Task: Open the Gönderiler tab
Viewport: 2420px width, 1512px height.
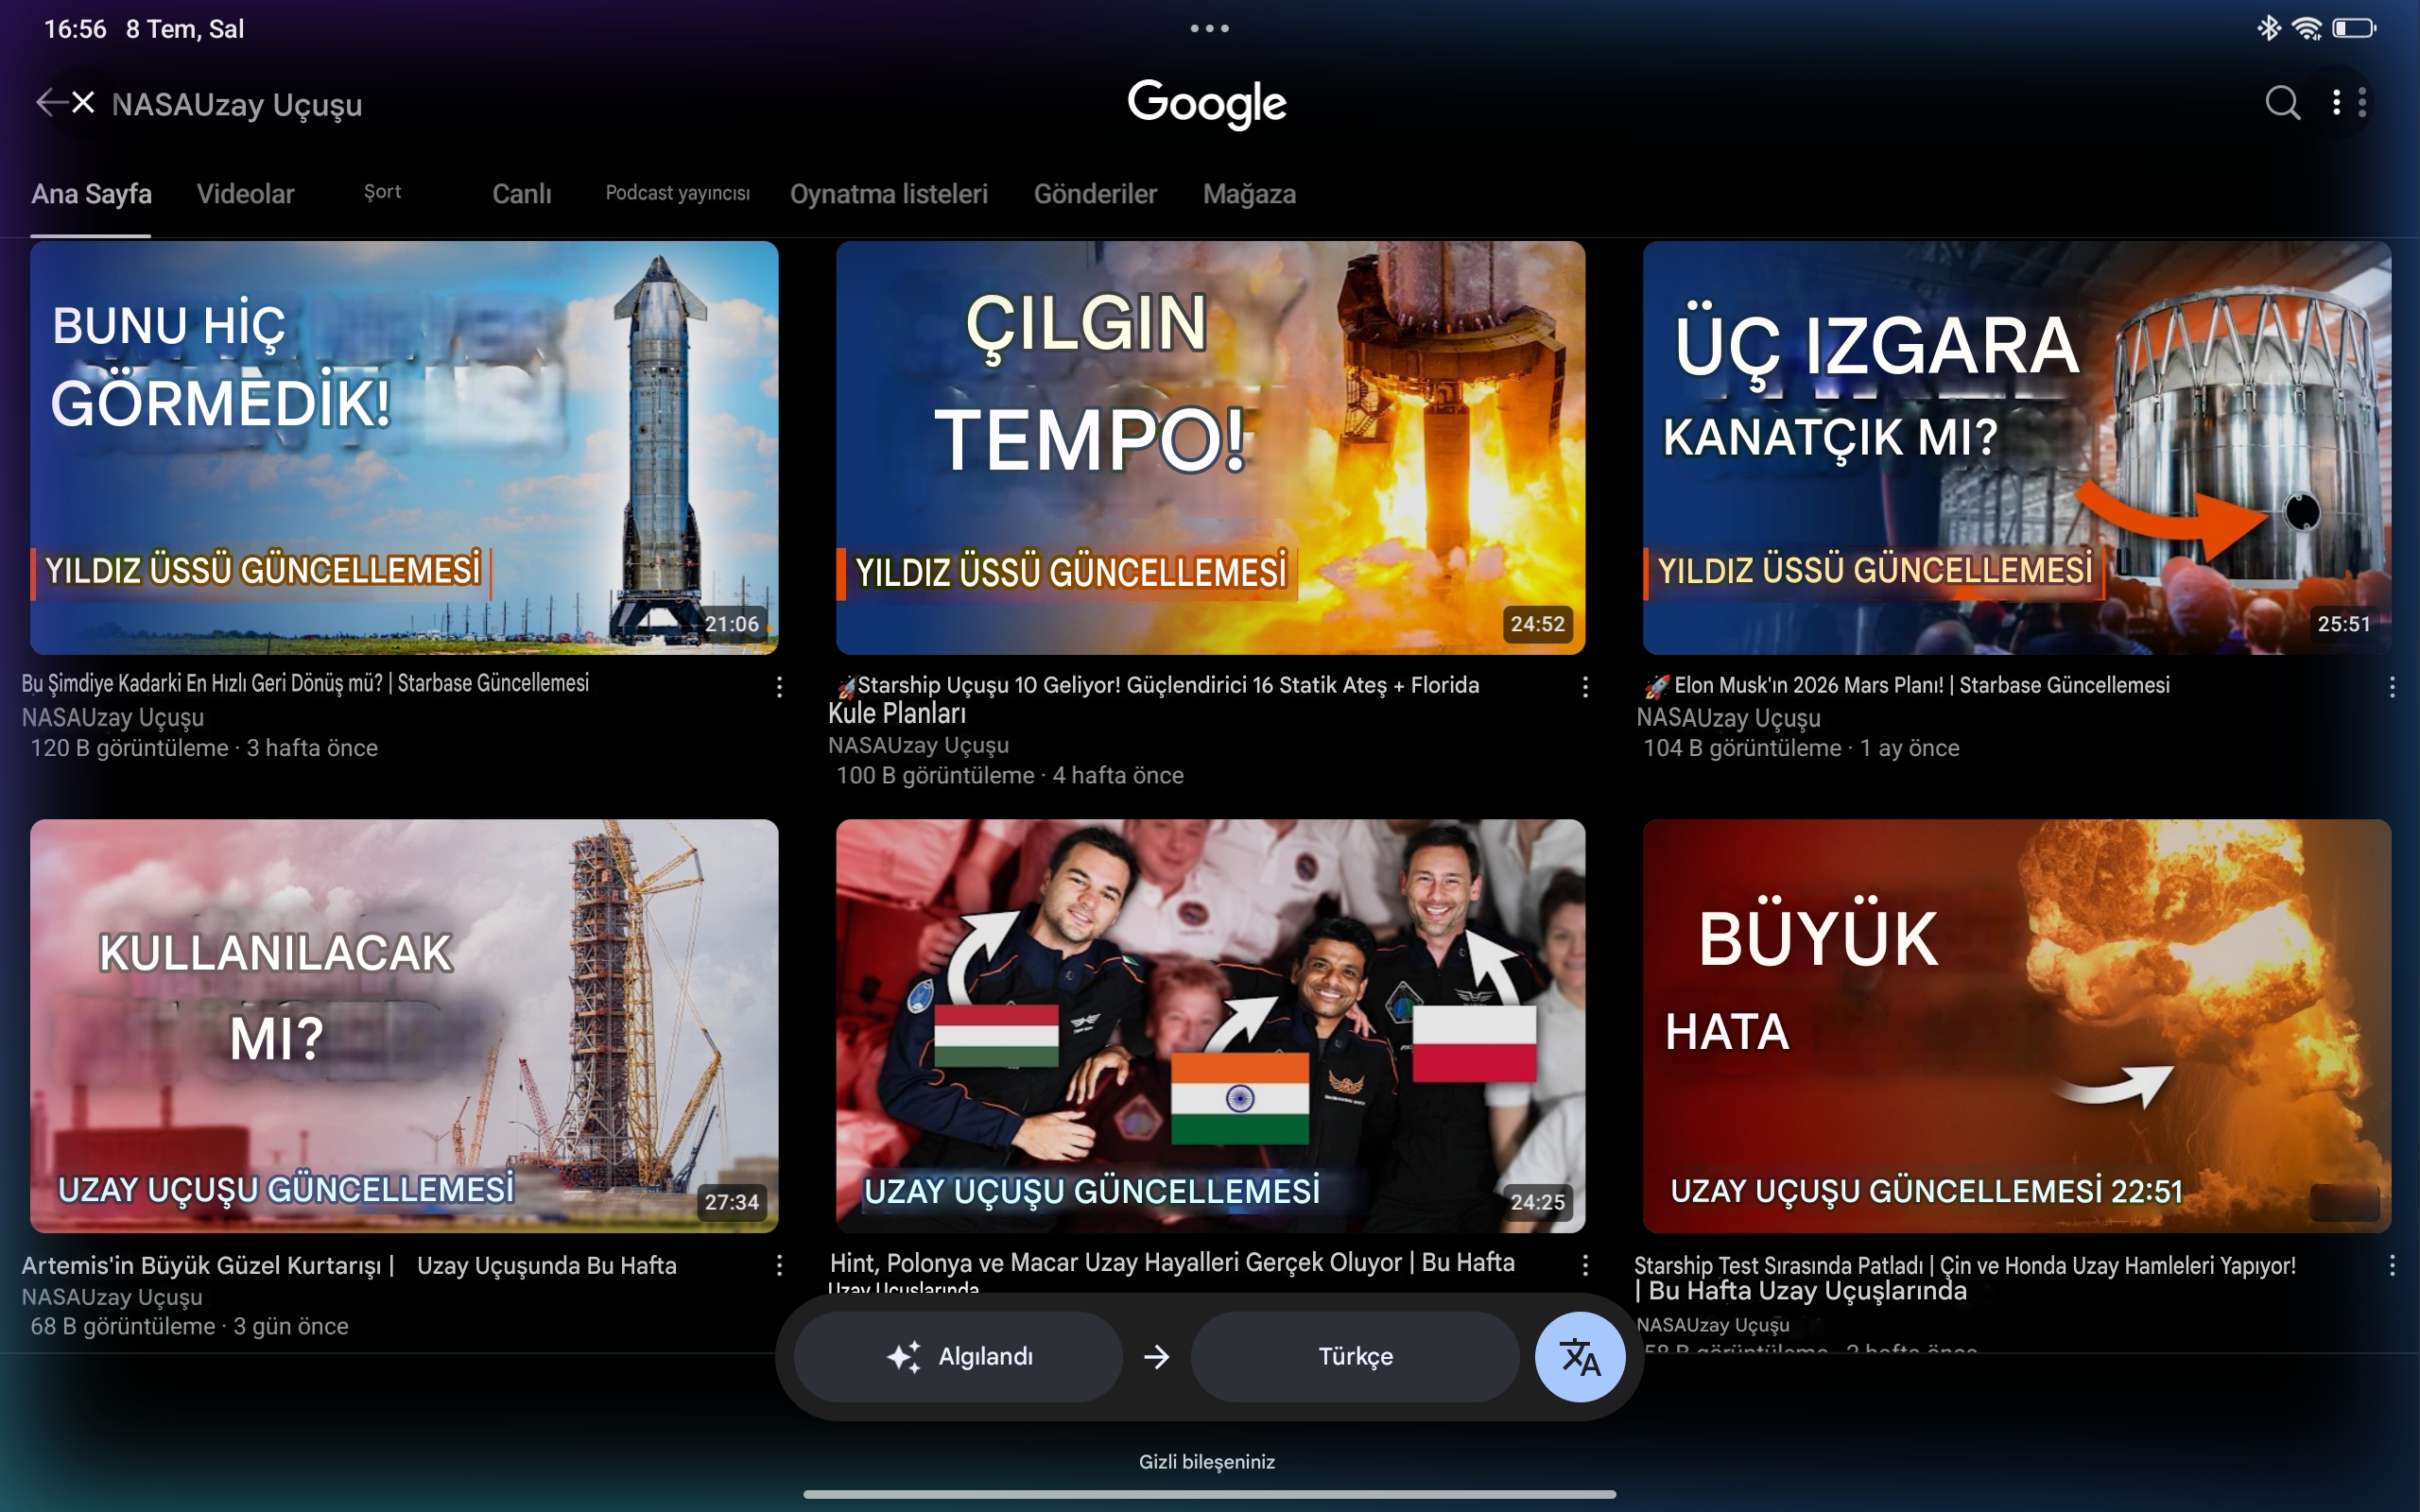Action: click(1095, 194)
